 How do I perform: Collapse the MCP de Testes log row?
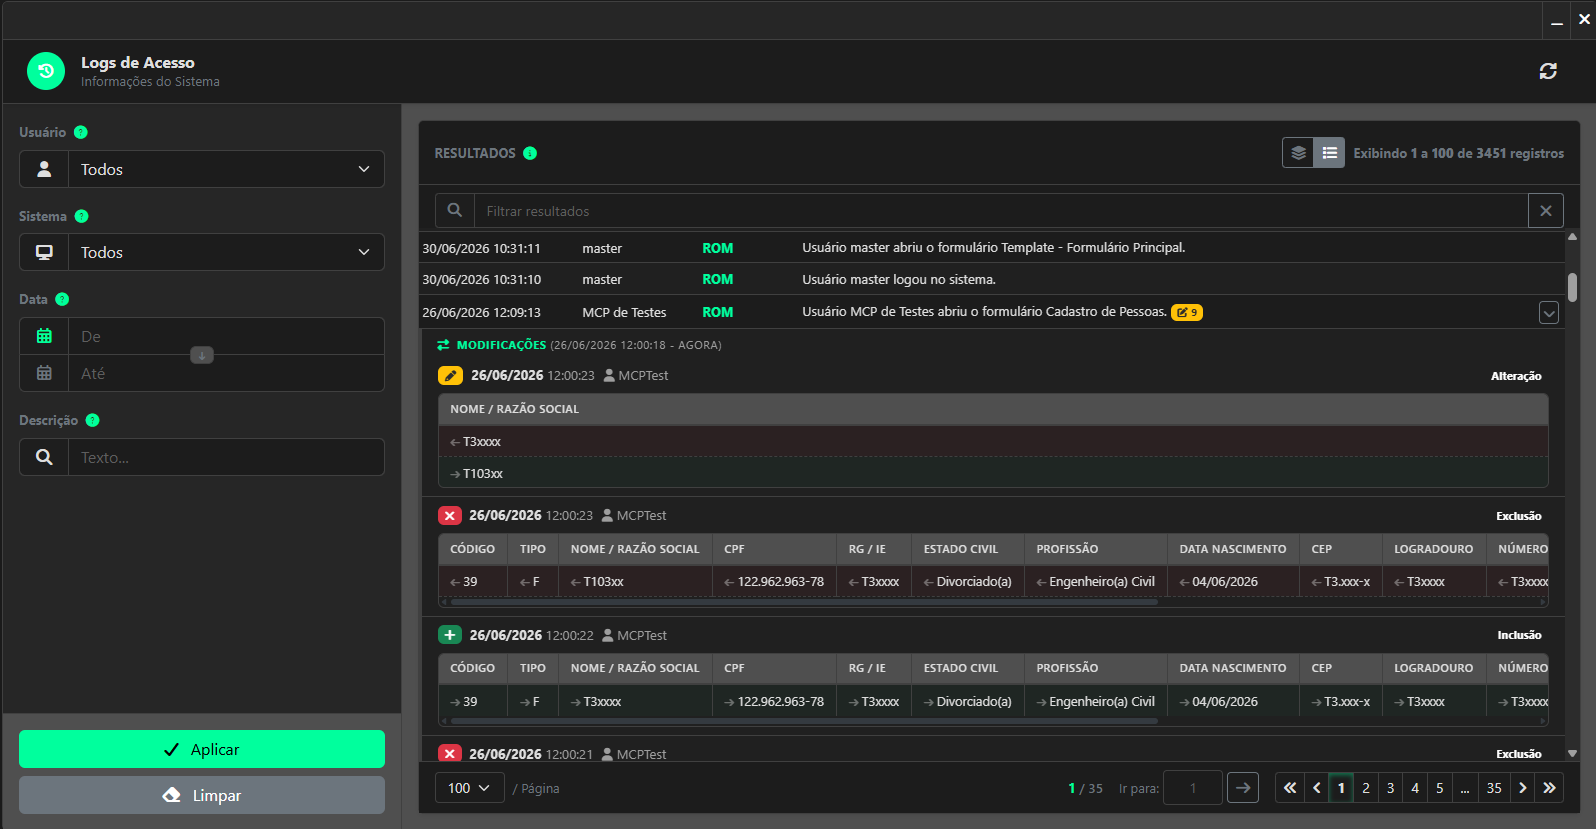pyautogui.click(x=1549, y=313)
